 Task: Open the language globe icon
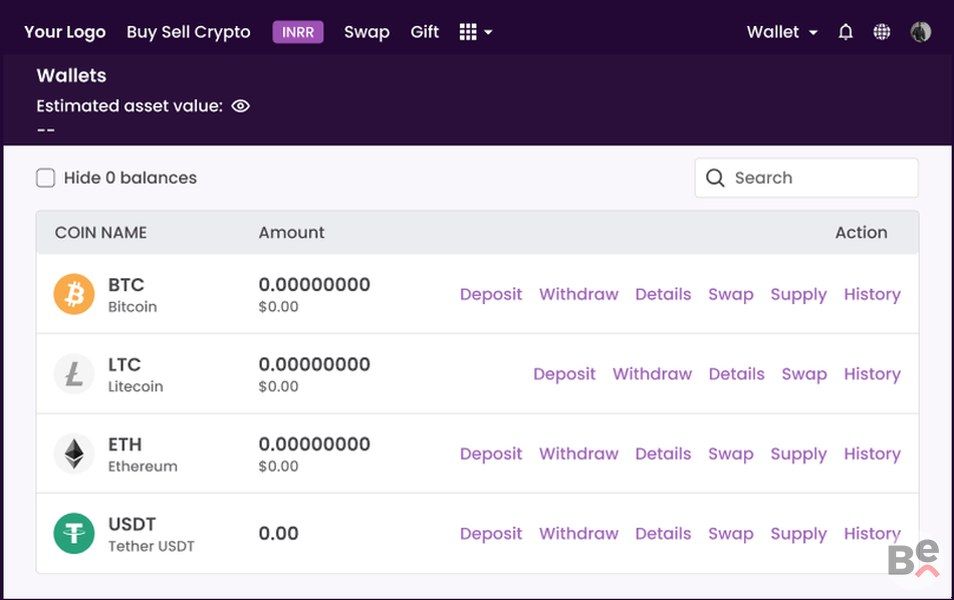881,32
